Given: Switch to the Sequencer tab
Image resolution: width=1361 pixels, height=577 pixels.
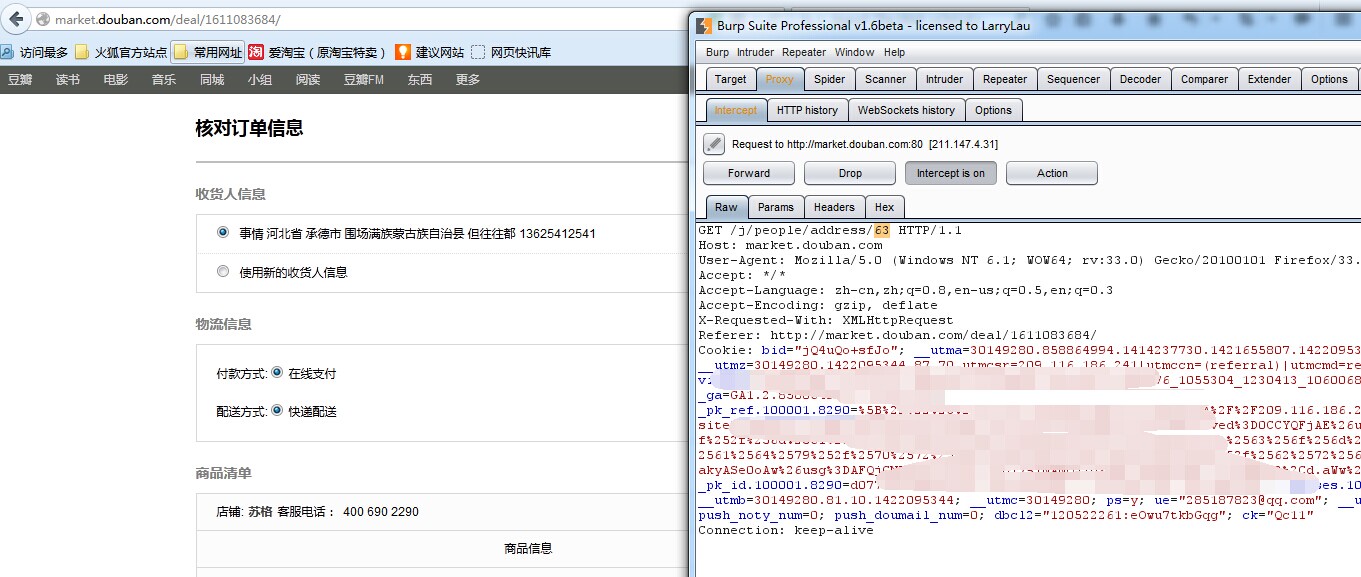Looking at the screenshot, I should pyautogui.click(x=1073, y=79).
